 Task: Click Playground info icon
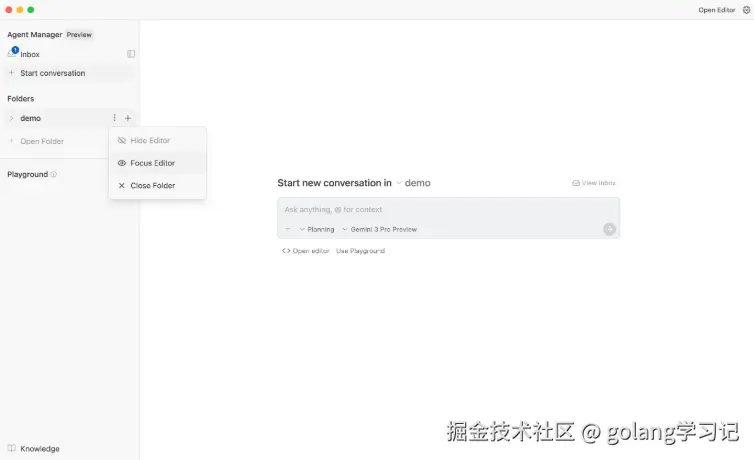pyautogui.click(x=53, y=174)
